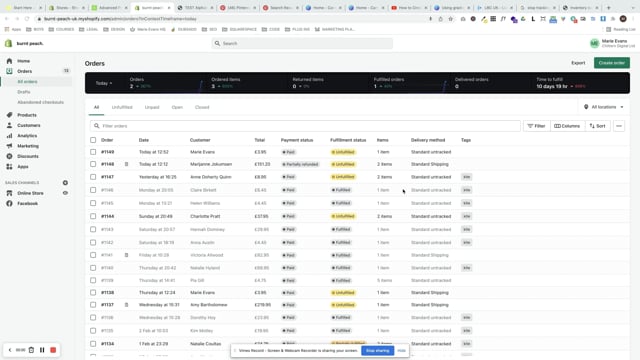Switch to the All orders tab
This screenshot has width=640, height=360.
[x=96, y=107]
